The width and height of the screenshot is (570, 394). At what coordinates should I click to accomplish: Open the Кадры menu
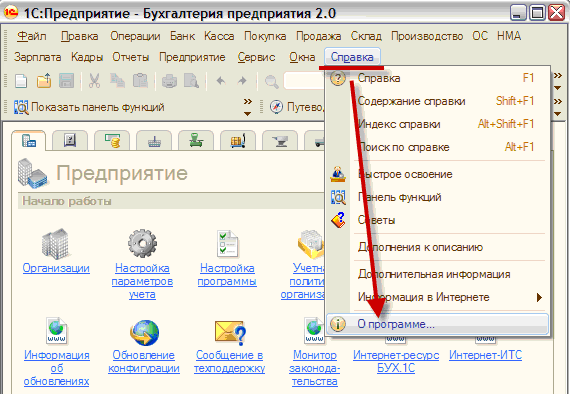pos(87,57)
